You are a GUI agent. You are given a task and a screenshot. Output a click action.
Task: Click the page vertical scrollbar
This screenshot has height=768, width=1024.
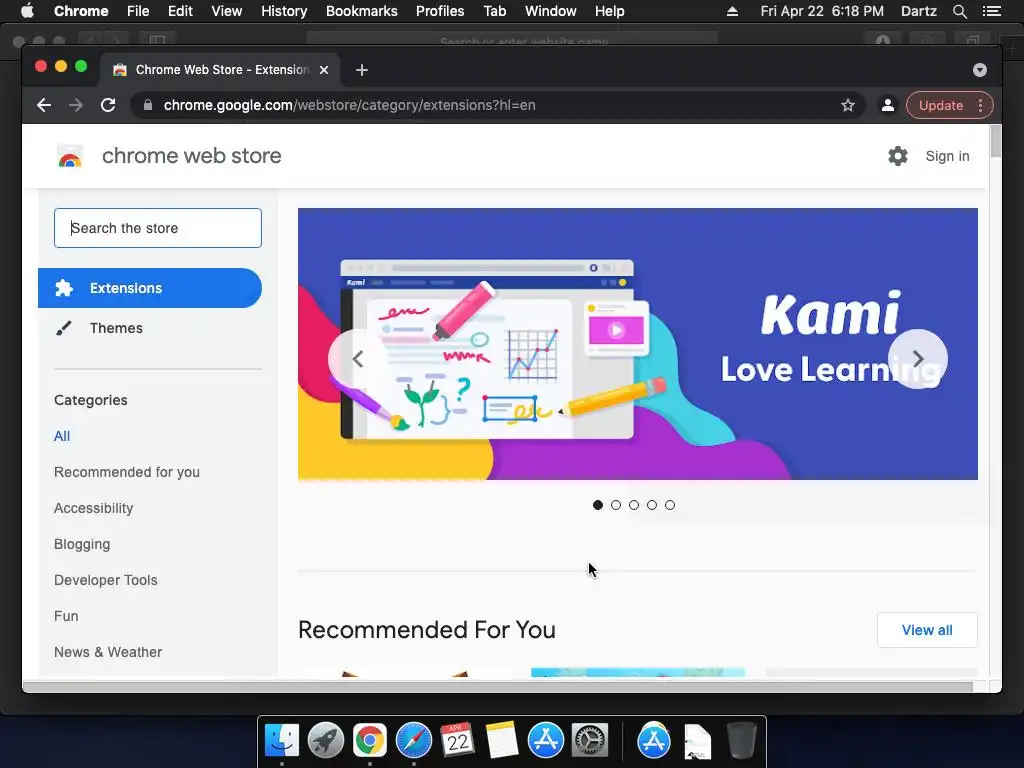995,142
